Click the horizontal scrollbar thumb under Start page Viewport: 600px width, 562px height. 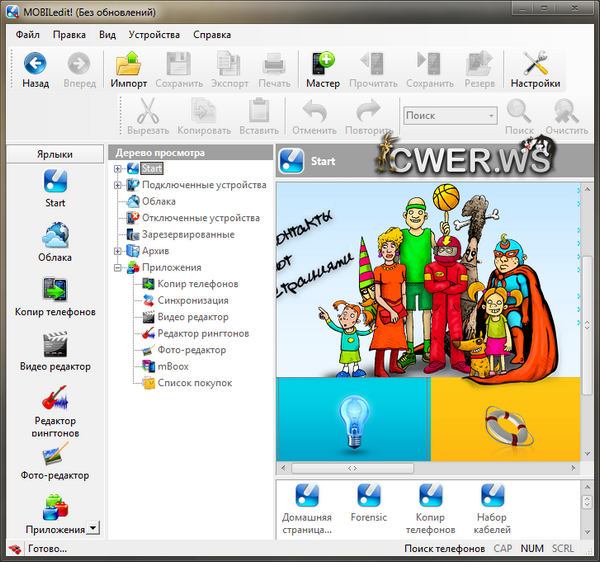(x=352, y=468)
